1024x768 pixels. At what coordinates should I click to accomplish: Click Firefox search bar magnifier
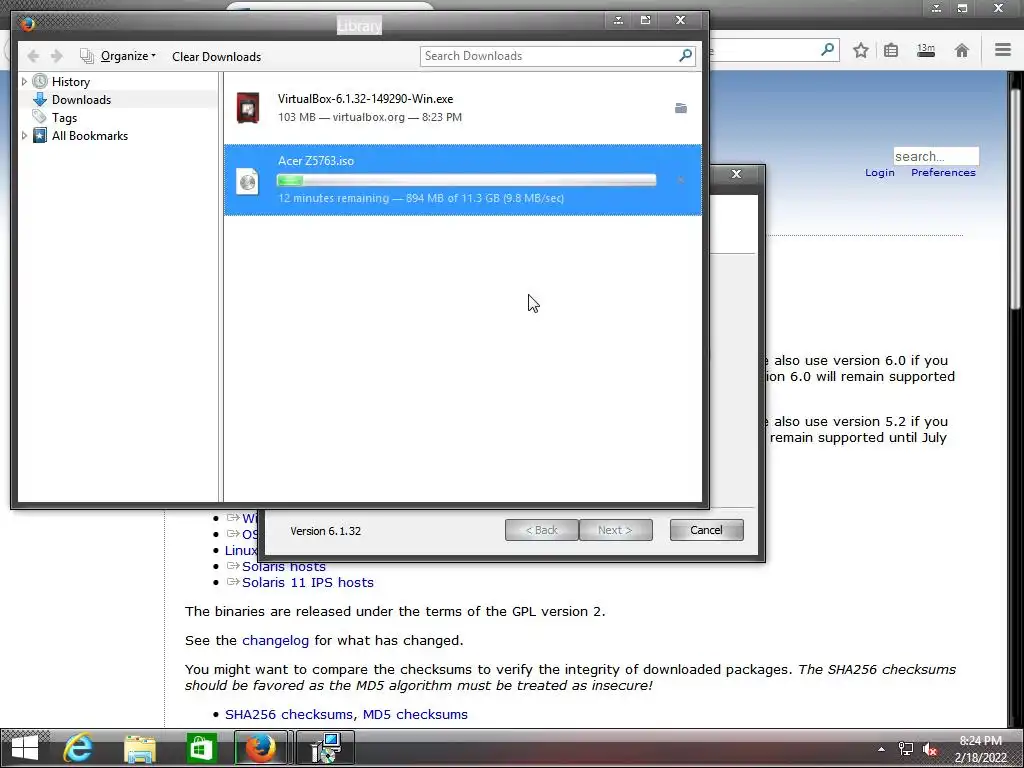coord(827,50)
